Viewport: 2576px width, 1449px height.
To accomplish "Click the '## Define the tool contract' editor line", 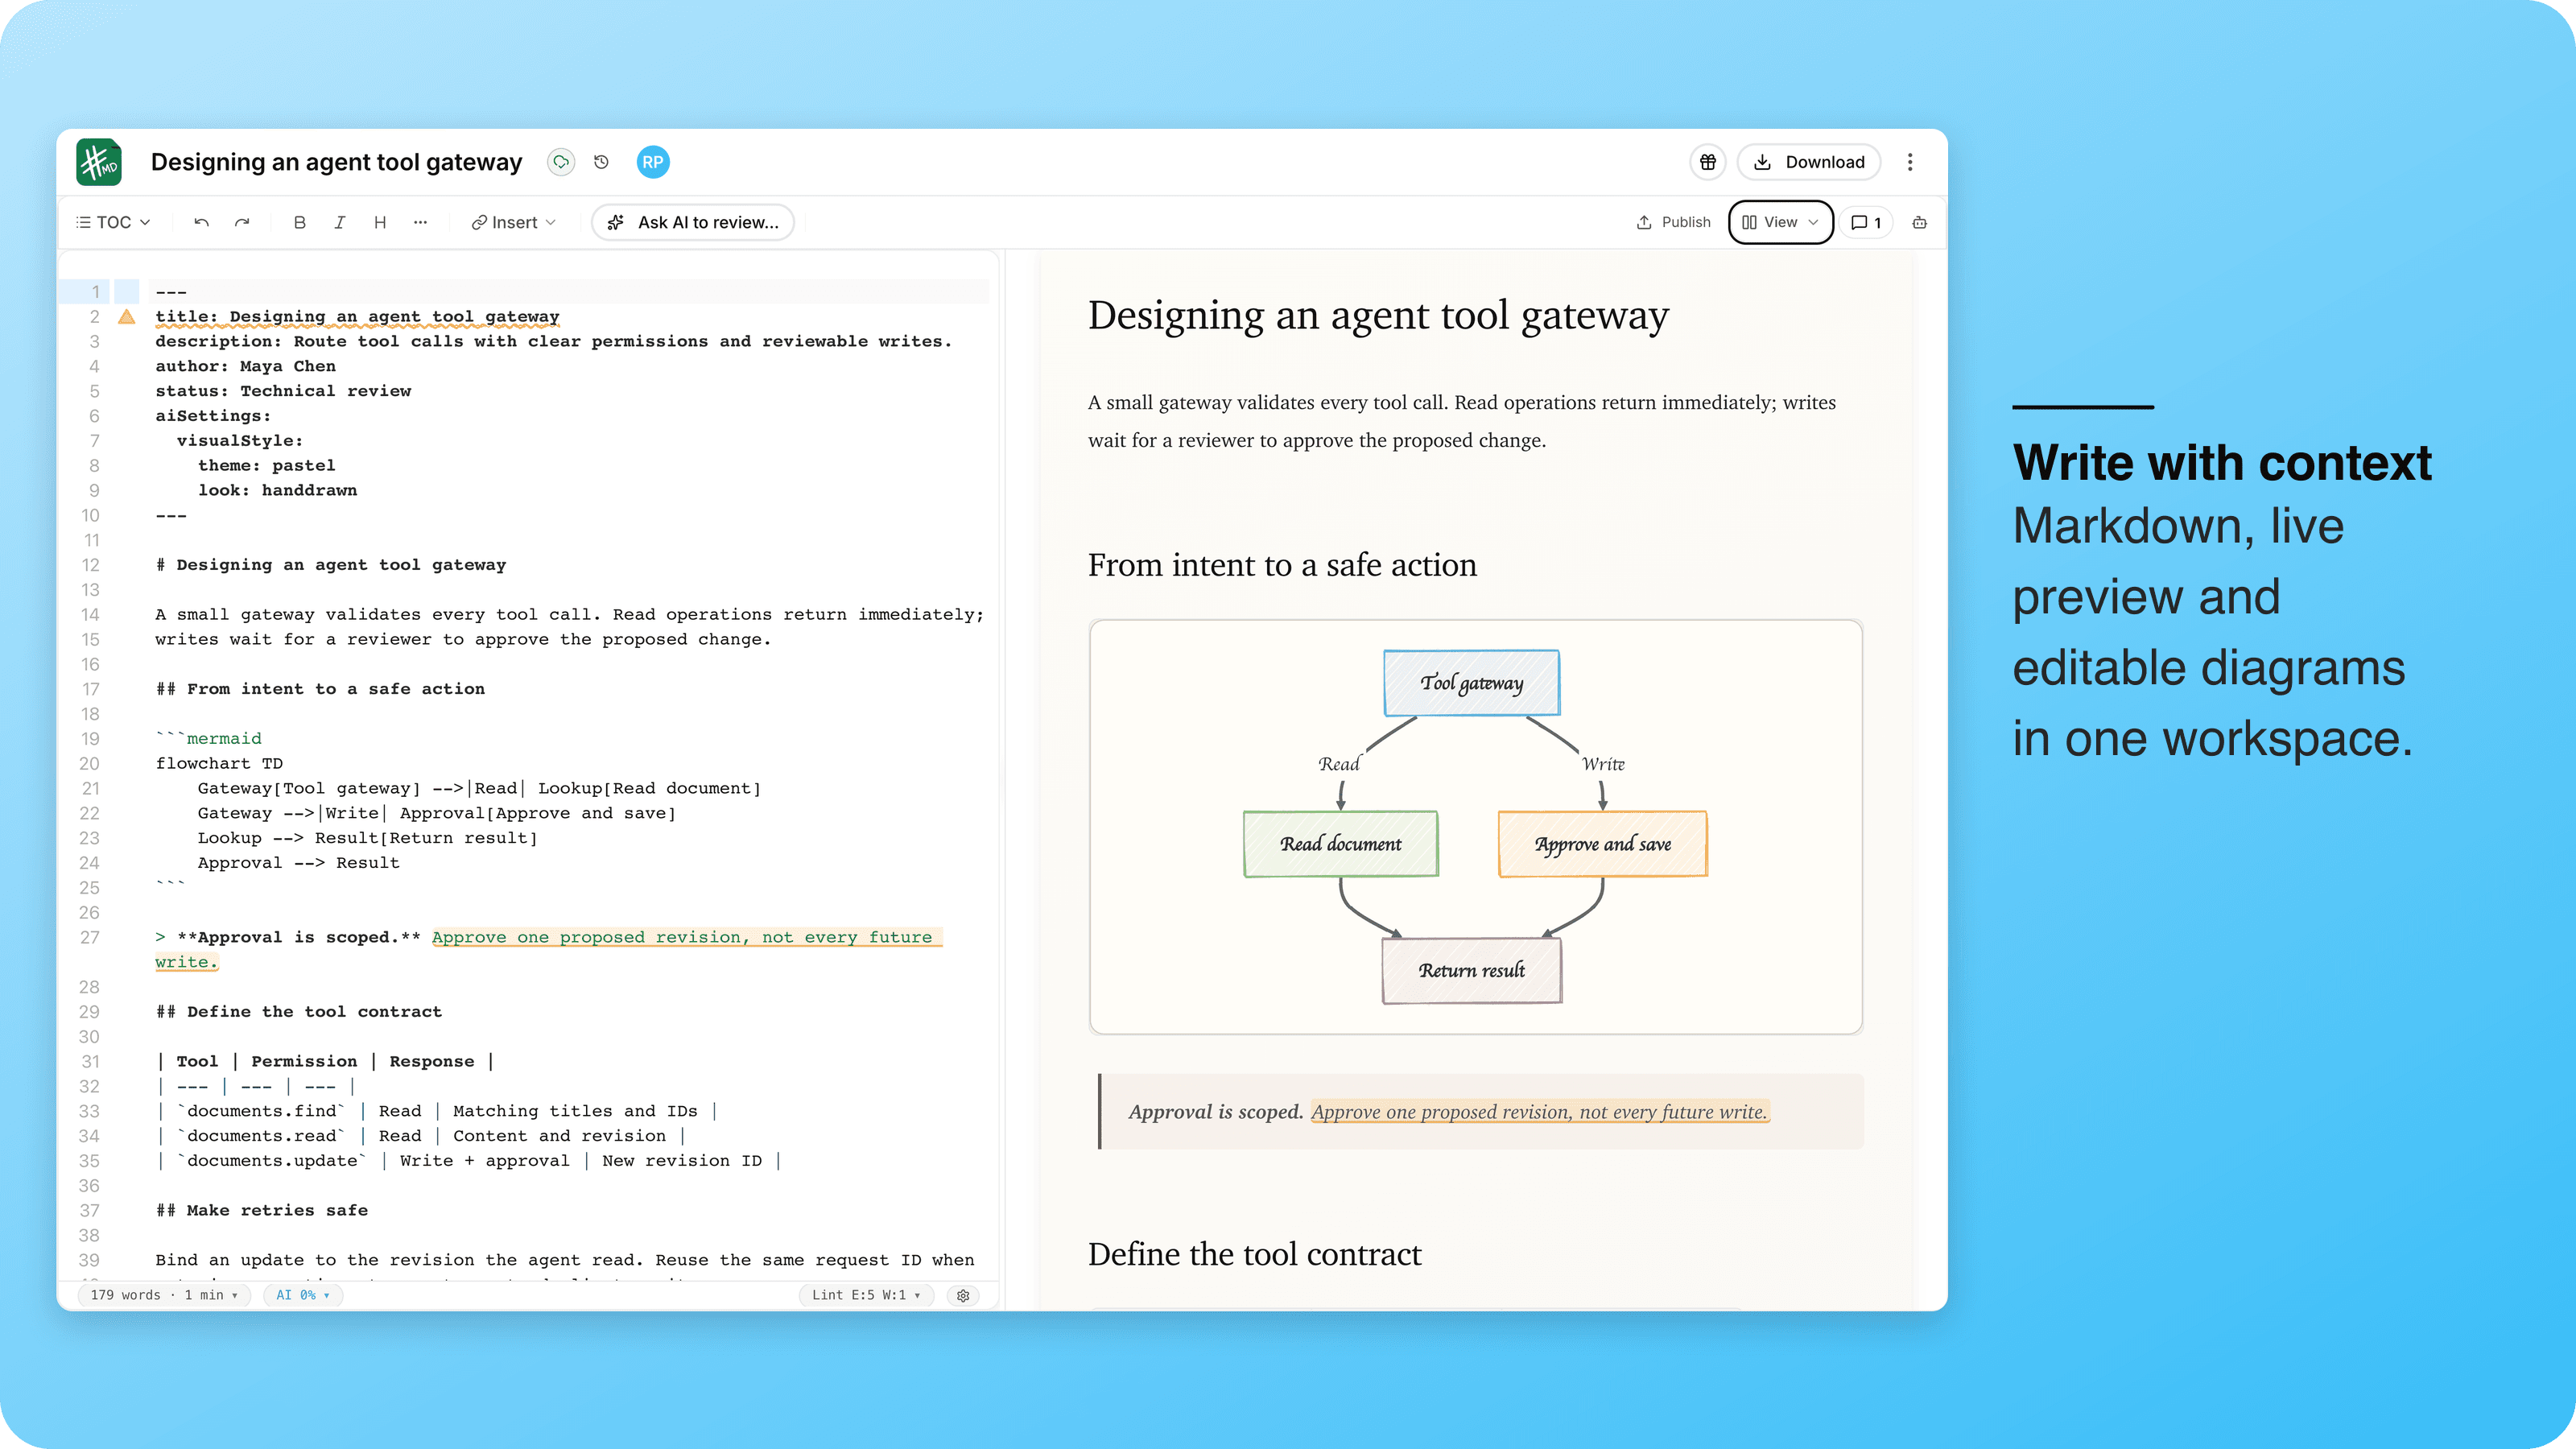I will (x=298, y=1012).
